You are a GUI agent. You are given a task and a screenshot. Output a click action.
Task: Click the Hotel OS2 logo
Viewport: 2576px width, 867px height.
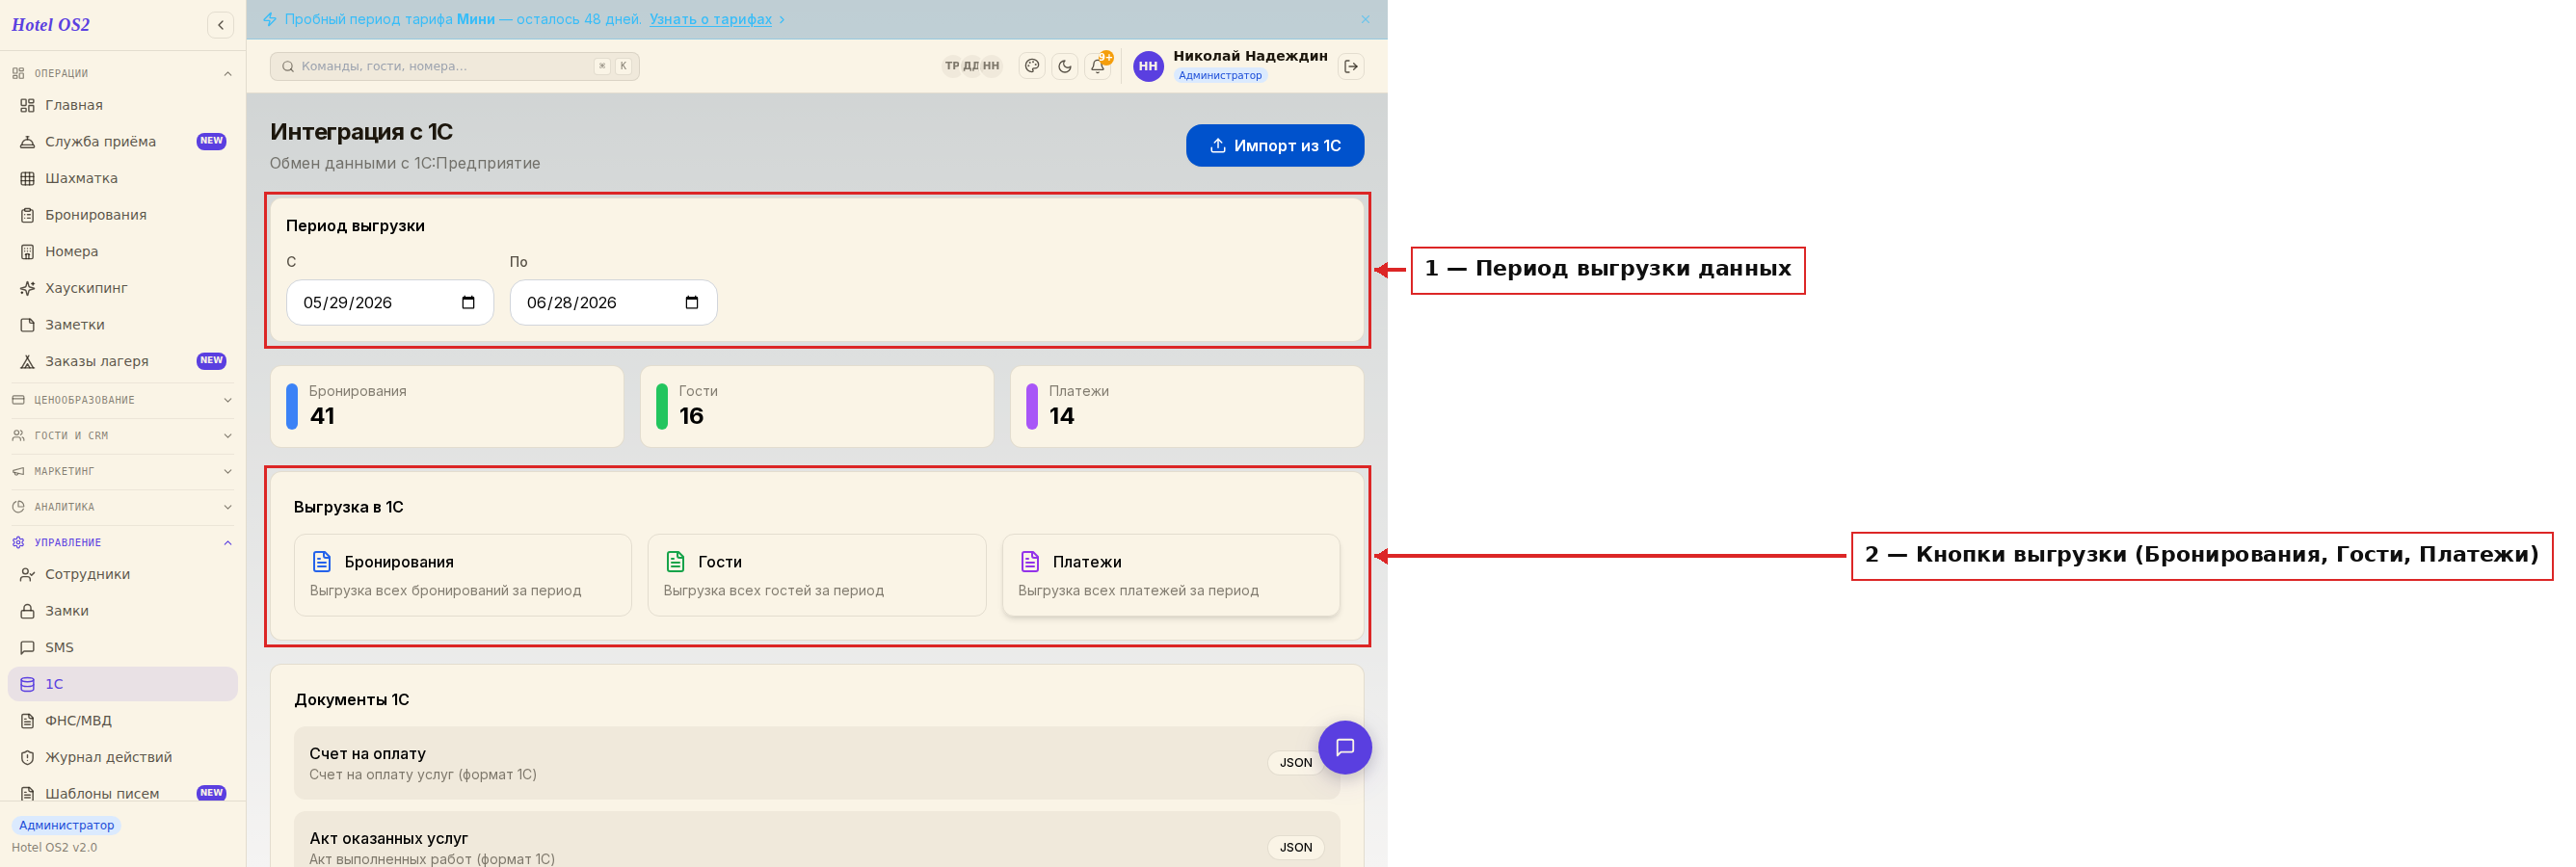pyautogui.click(x=51, y=25)
